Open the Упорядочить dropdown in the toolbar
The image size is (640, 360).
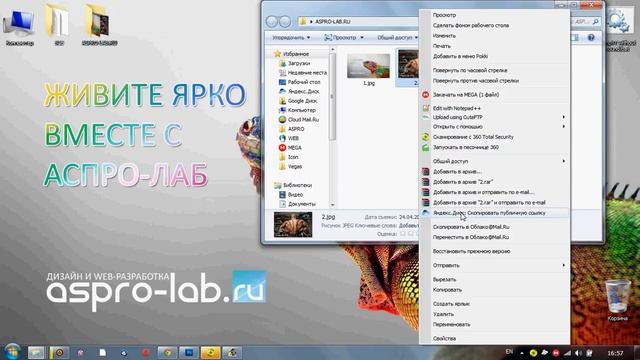(x=291, y=38)
